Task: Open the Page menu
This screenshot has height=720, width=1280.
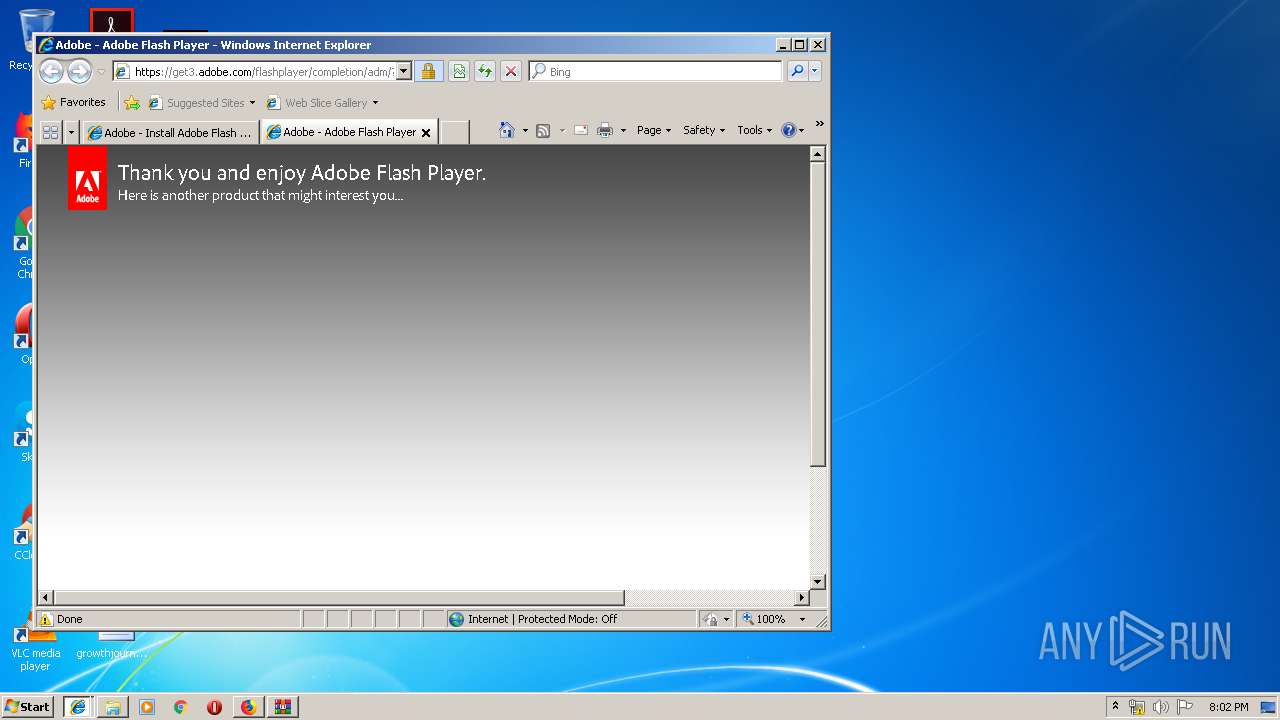Action: click(654, 130)
